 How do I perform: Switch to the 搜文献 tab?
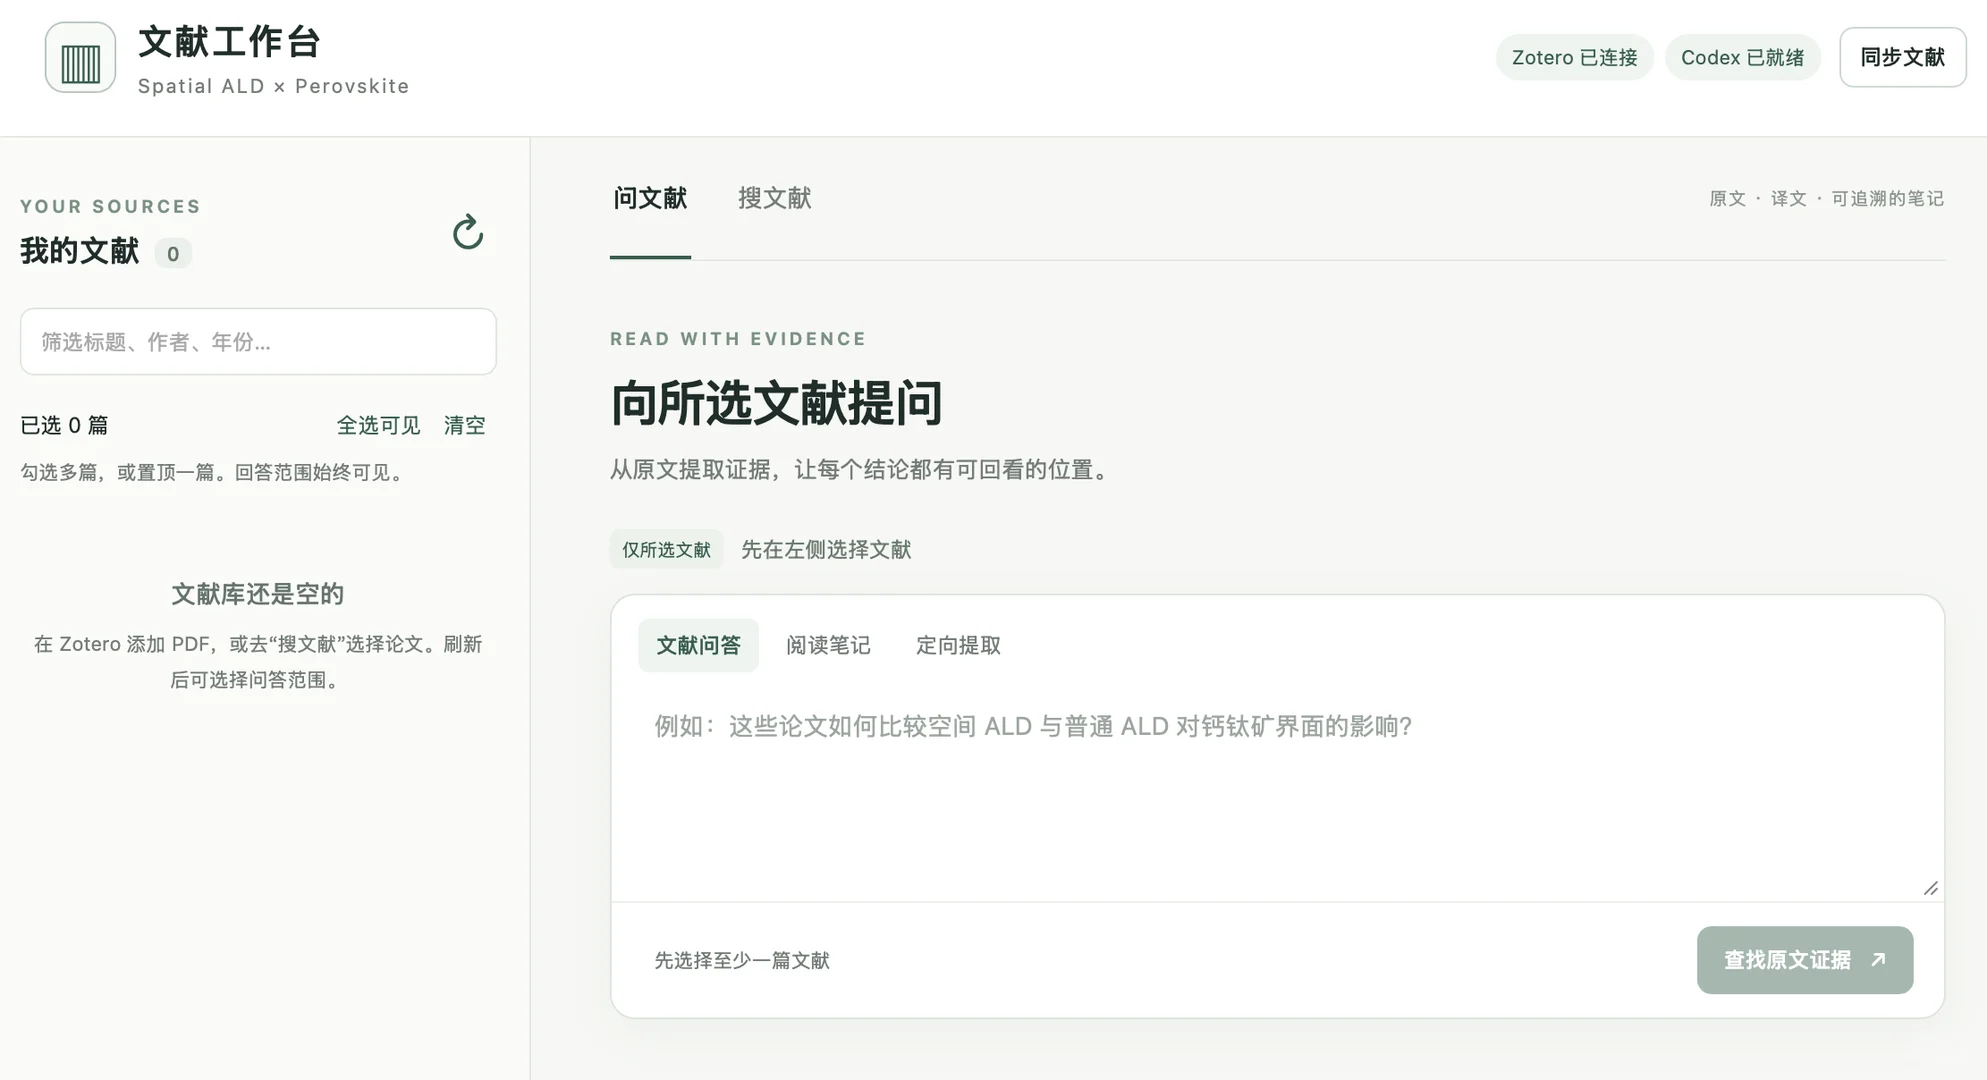(775, 198)
